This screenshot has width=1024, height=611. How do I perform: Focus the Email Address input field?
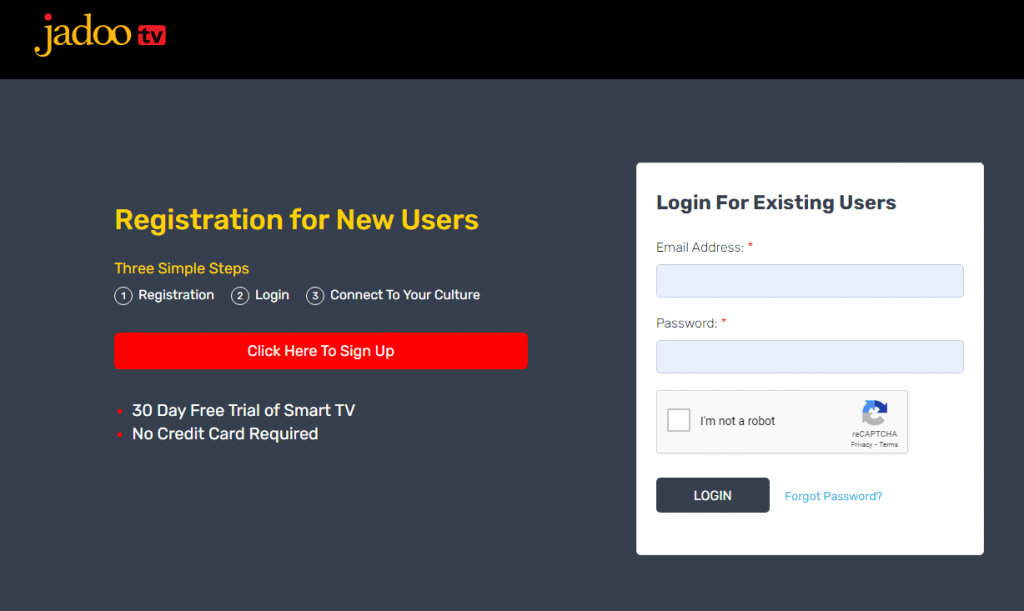point(810,281)
